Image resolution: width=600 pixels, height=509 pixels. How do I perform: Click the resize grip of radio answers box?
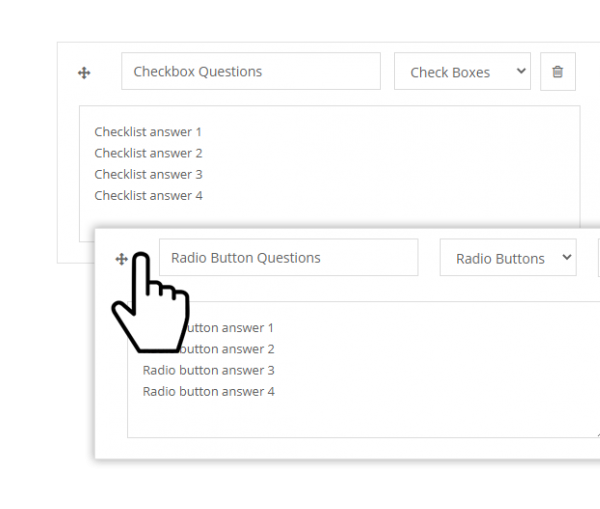[x=597, y=435]
